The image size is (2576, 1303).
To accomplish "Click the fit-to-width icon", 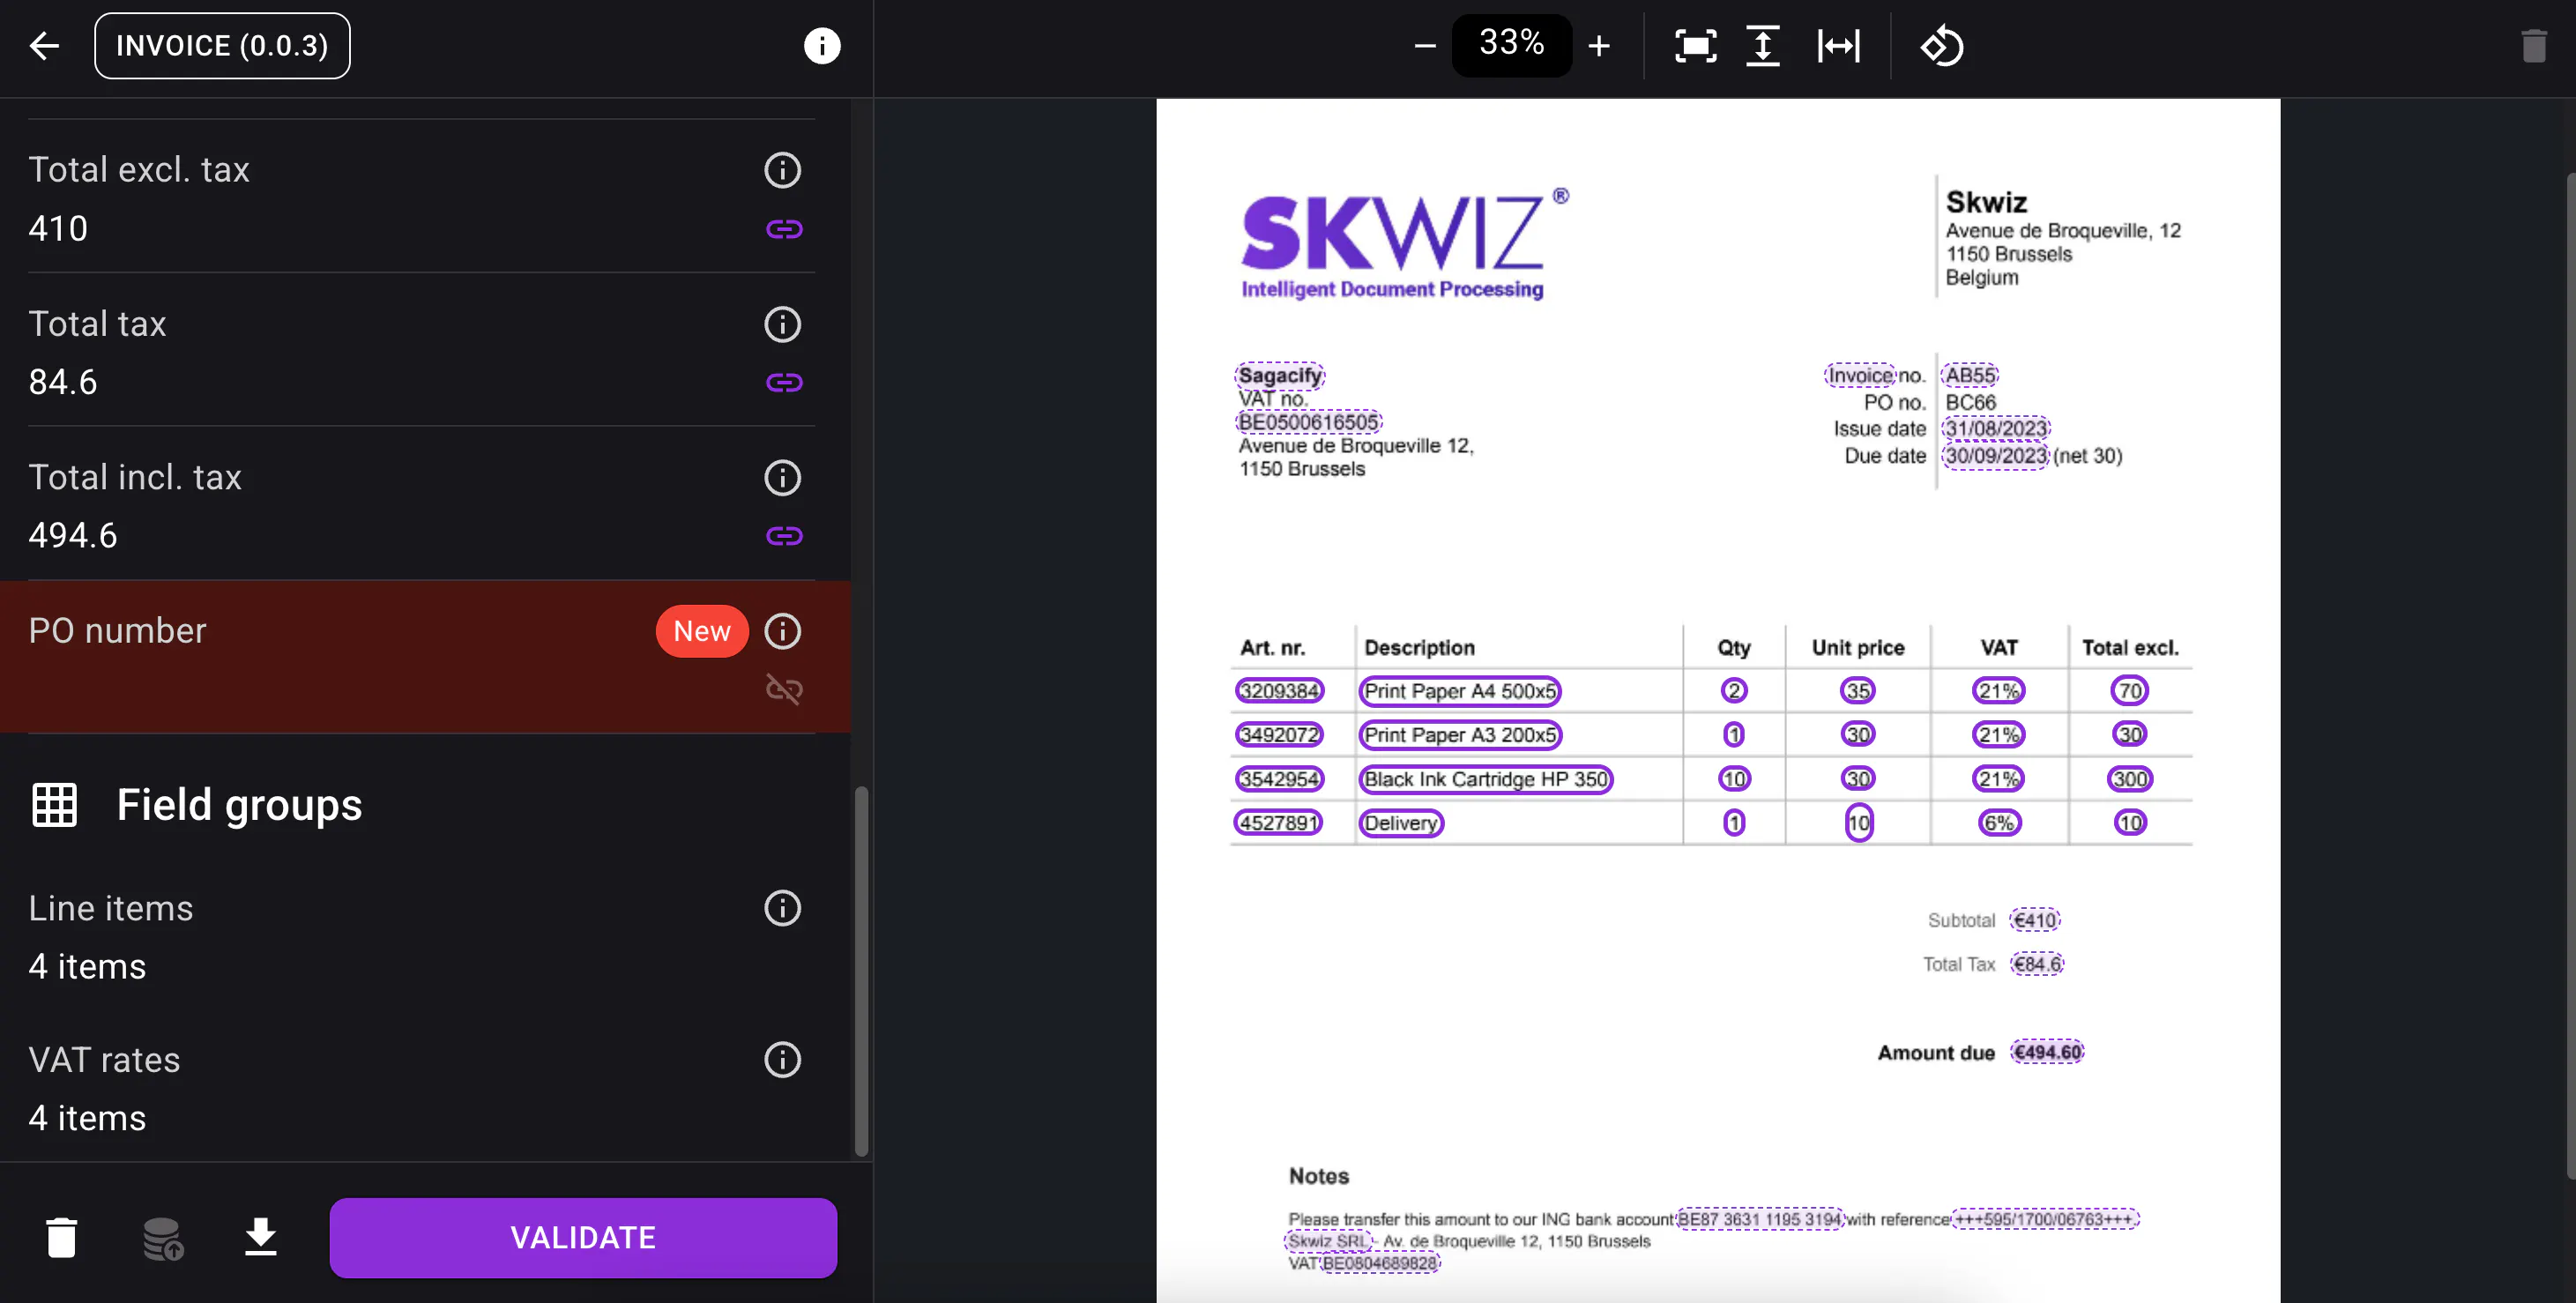I will pyautogui.click(x=1838, y=46).
